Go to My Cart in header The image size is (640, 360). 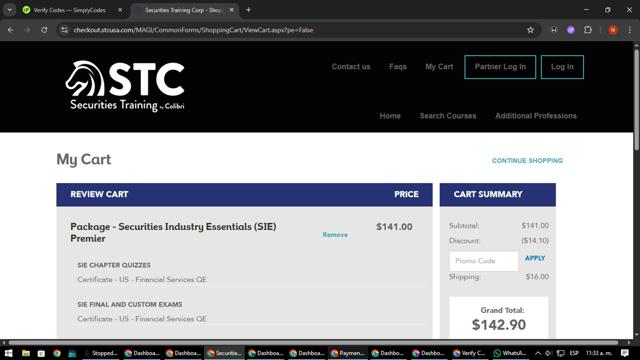[x=439, y=67]
